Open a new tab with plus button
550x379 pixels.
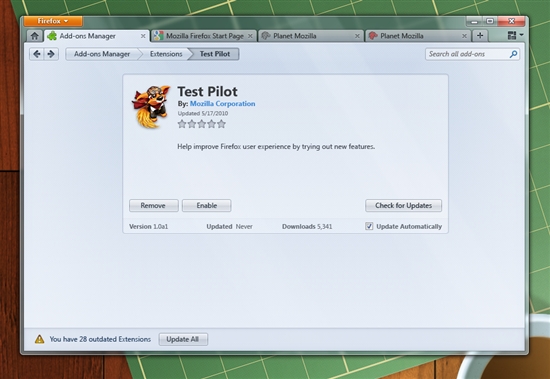(480, 35)
